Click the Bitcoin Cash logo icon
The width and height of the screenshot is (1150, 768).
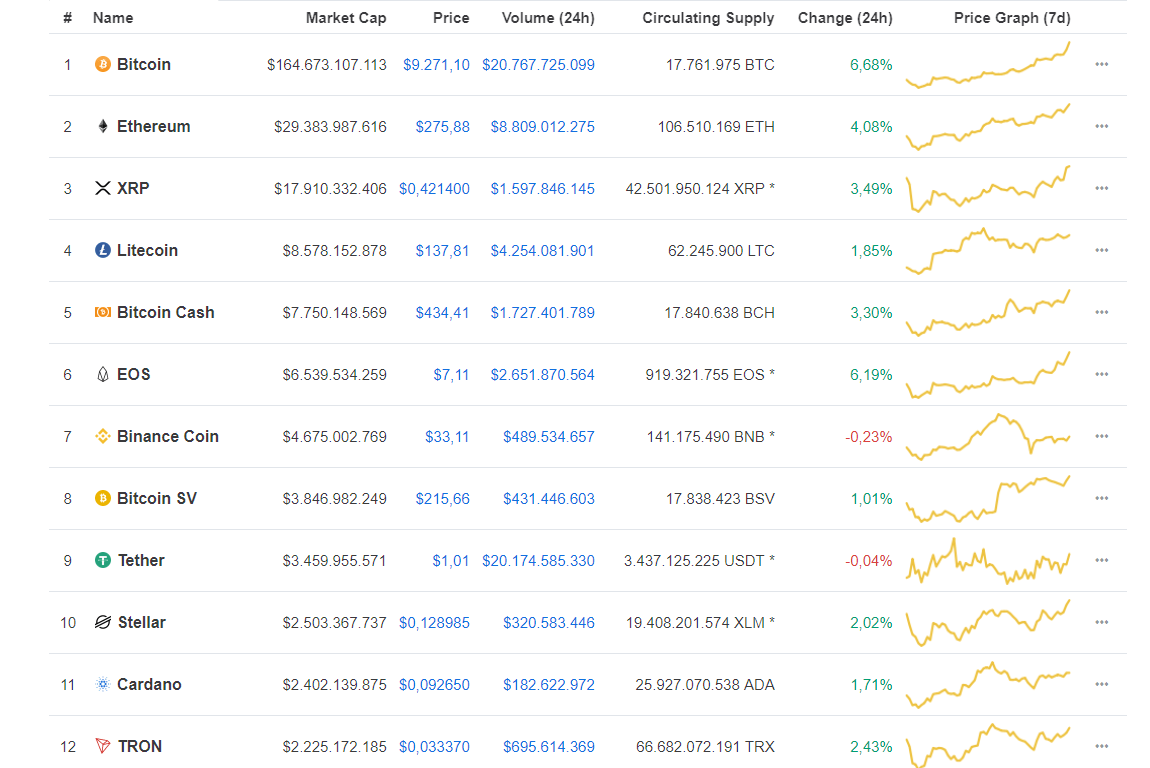click(103, 312)
